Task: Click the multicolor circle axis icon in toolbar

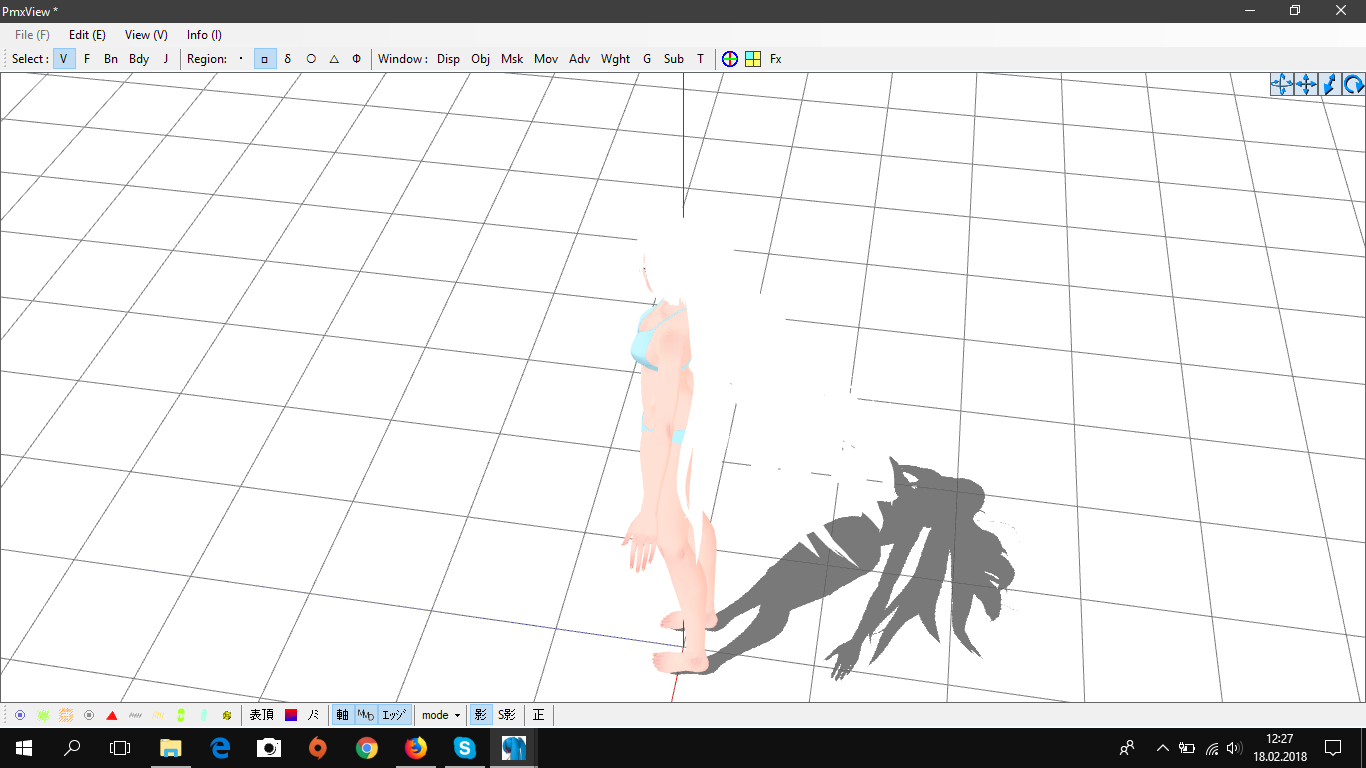Action: click(x=730, y=59)
